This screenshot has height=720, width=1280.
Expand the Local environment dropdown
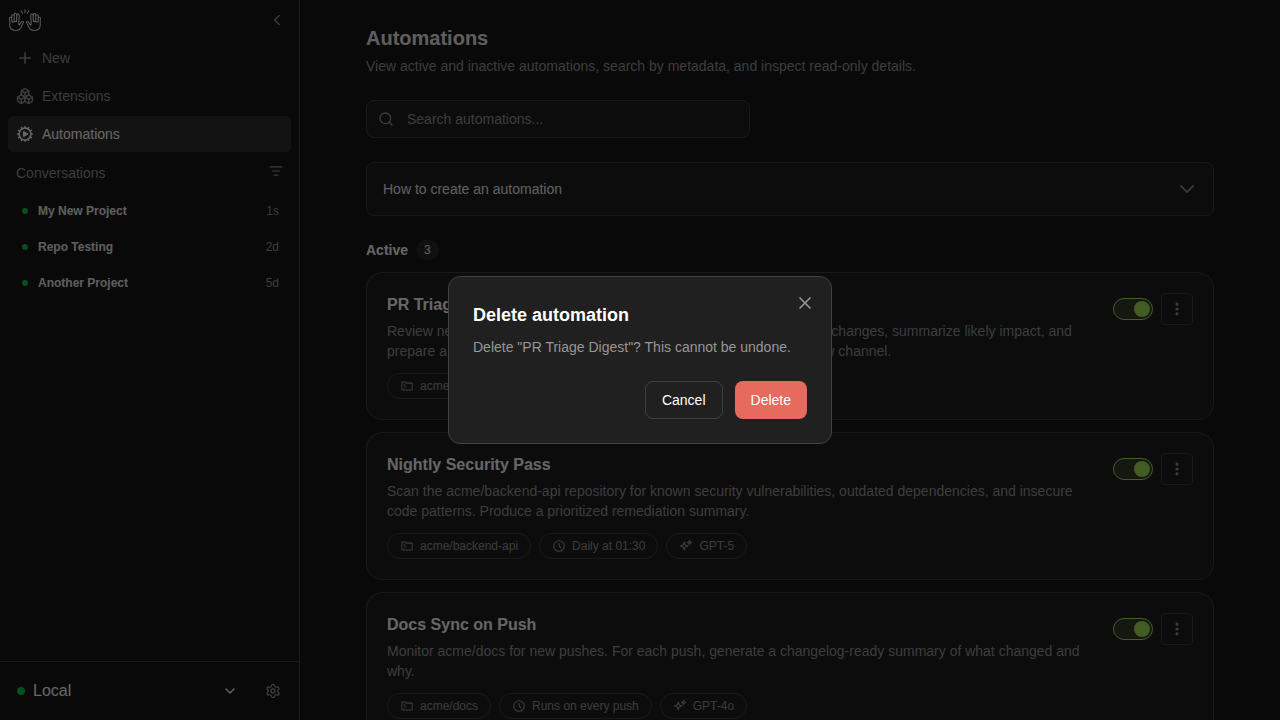pos(127,691)
